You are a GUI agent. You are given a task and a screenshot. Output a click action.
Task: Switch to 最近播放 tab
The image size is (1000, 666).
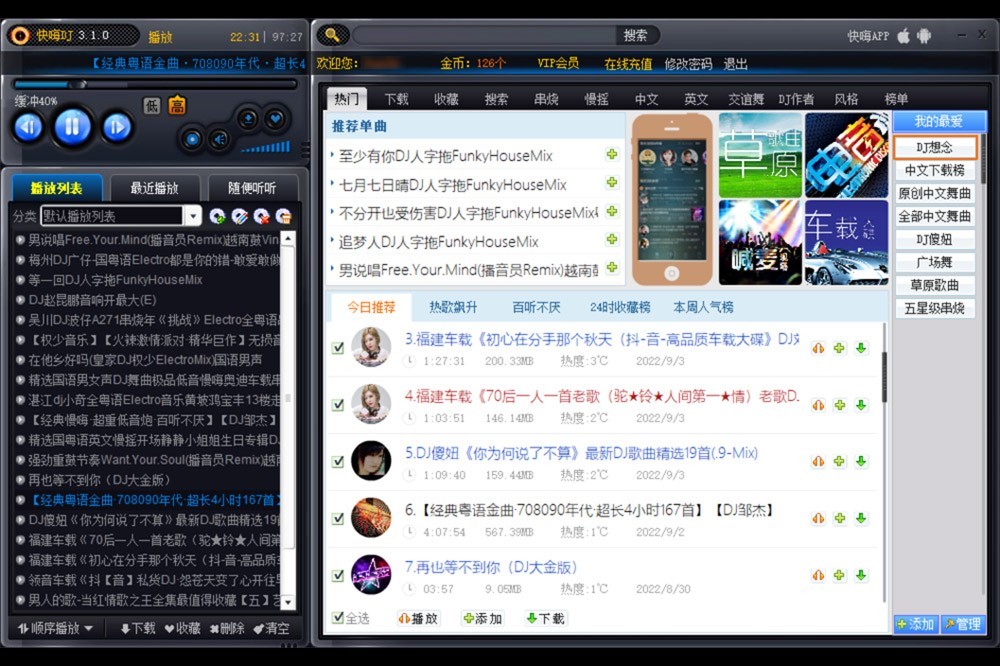[x=154, y=188]
